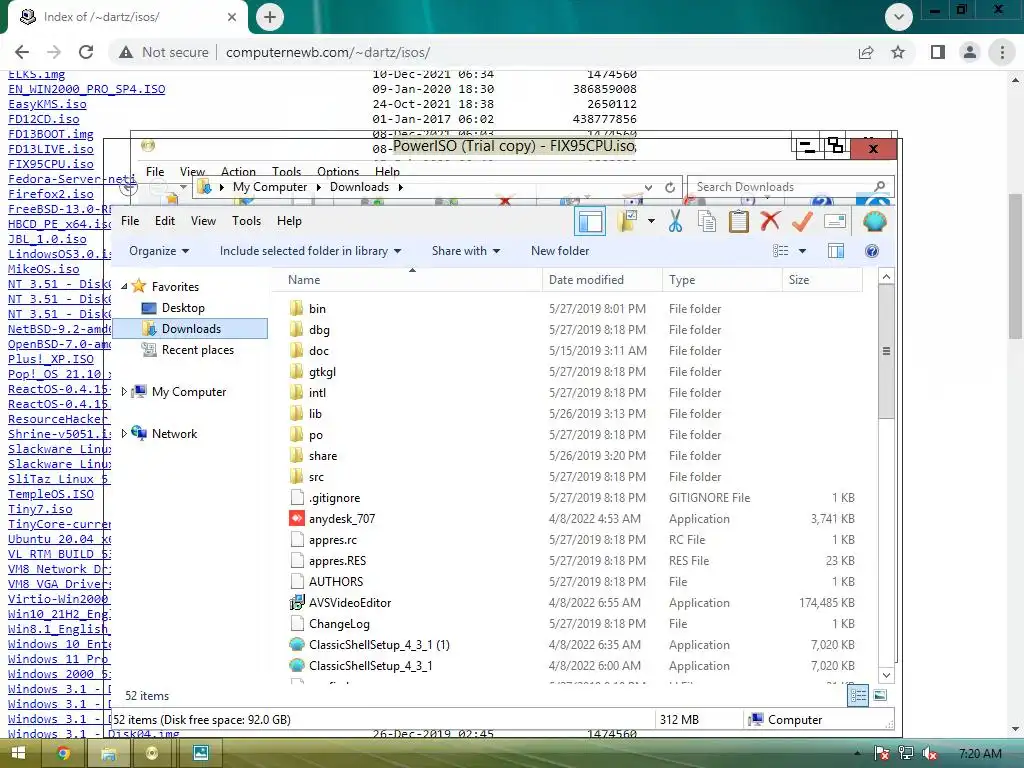This screenshot has height=768, width=1024.
Task: Select Desktop in Favorites
Action: coord(183,308)
